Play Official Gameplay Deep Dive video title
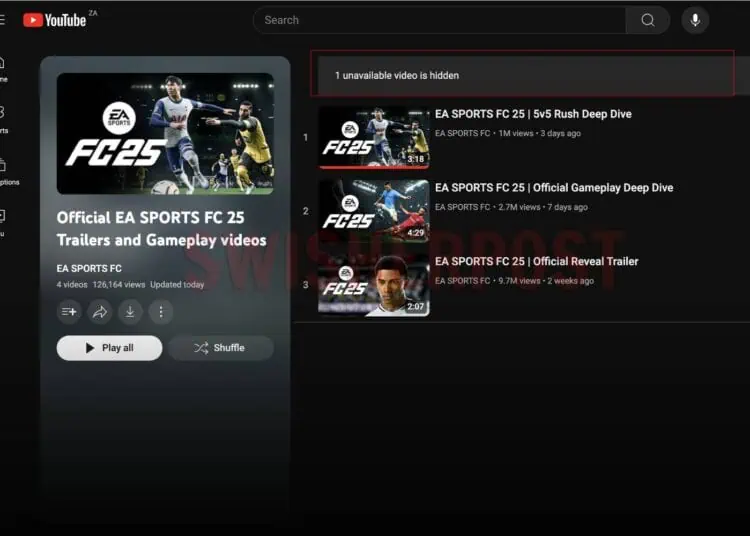Viewport: 750px width, 536px height. click(553, 188)
